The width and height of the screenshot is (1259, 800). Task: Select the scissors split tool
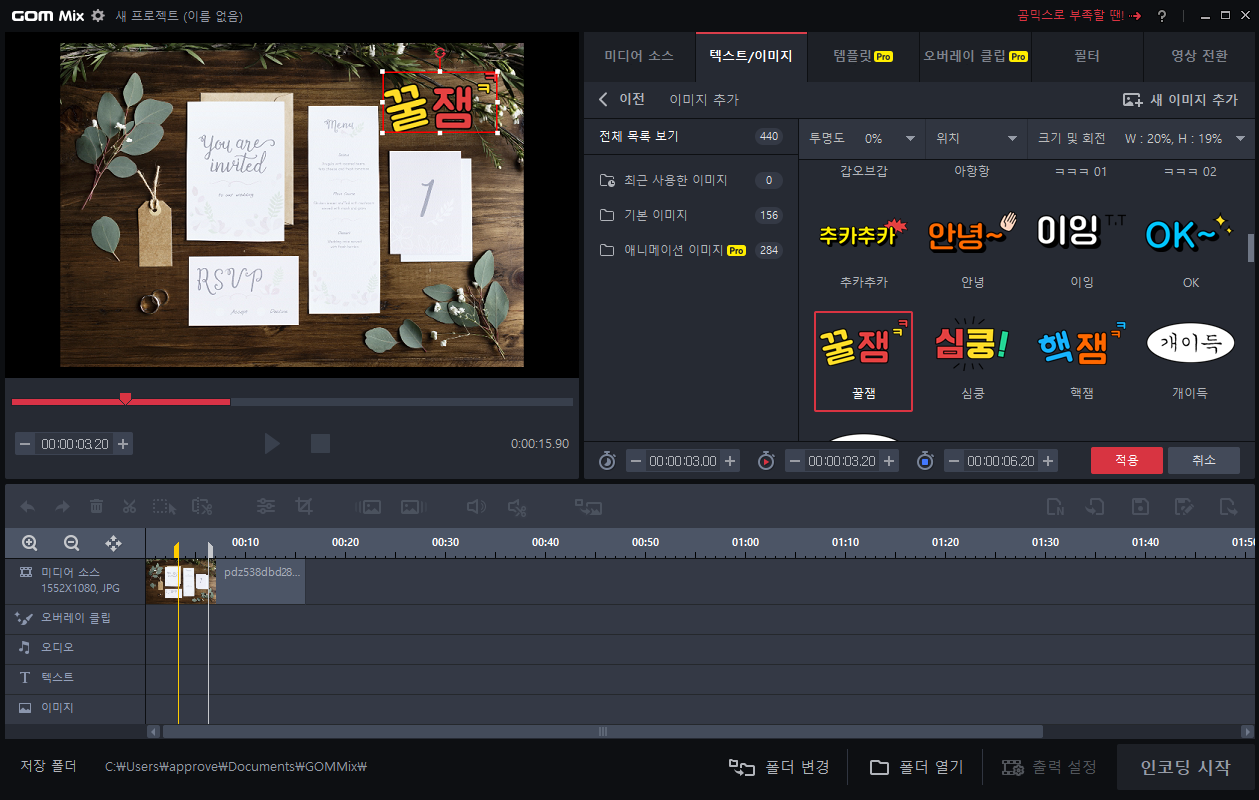click(129, 507)
